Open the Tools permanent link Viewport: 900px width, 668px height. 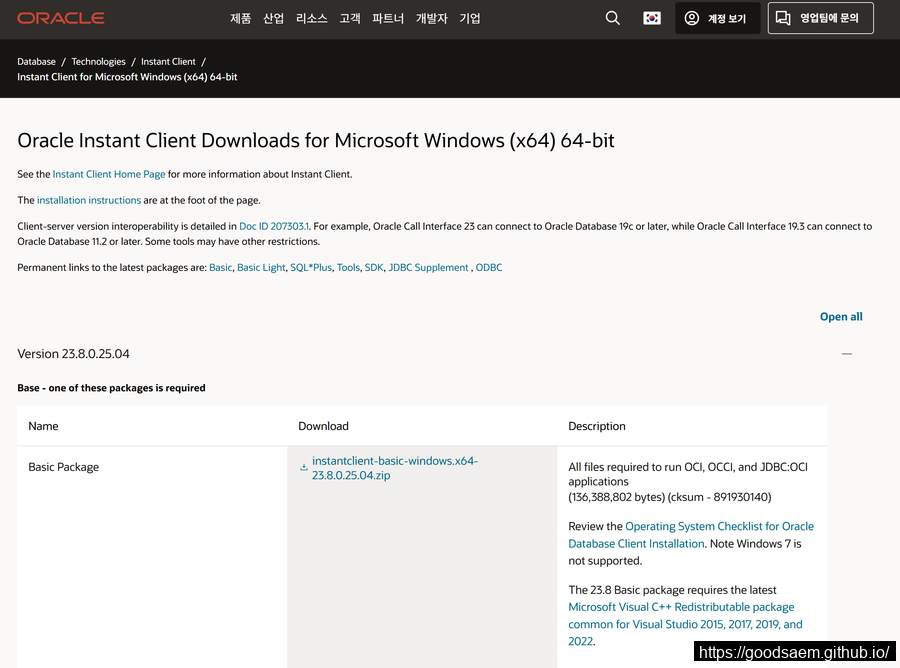pyautogui.click(x=348, y=267)
